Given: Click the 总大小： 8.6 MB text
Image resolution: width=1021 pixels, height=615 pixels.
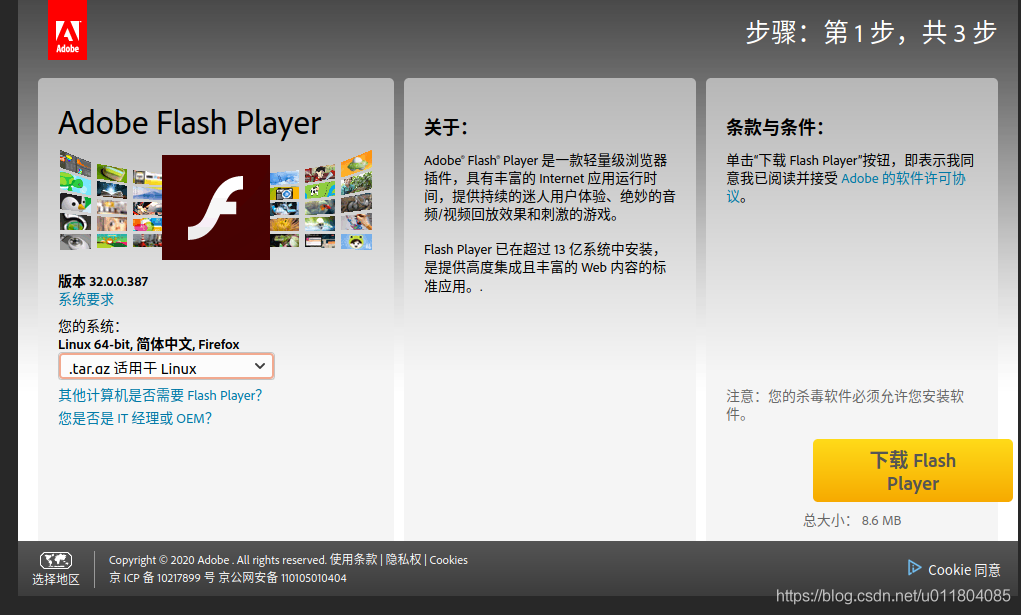Looking at the screenshot, I should coord(852,520).
